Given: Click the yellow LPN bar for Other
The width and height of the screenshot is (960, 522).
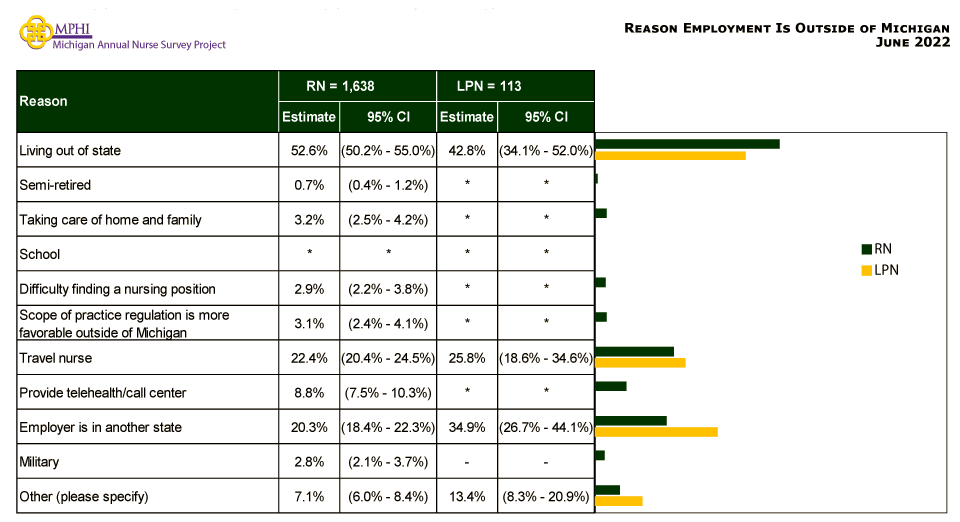Looking at the screenshot, I should pos(618,501).
